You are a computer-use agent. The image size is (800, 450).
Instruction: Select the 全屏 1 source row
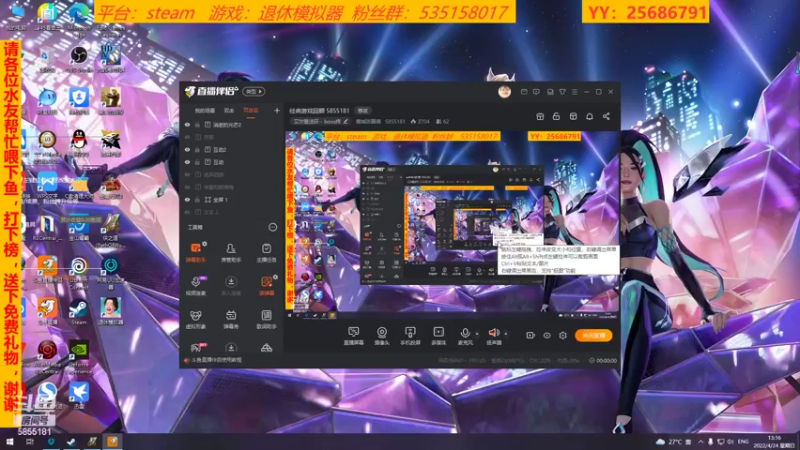(x=232, y=199)
